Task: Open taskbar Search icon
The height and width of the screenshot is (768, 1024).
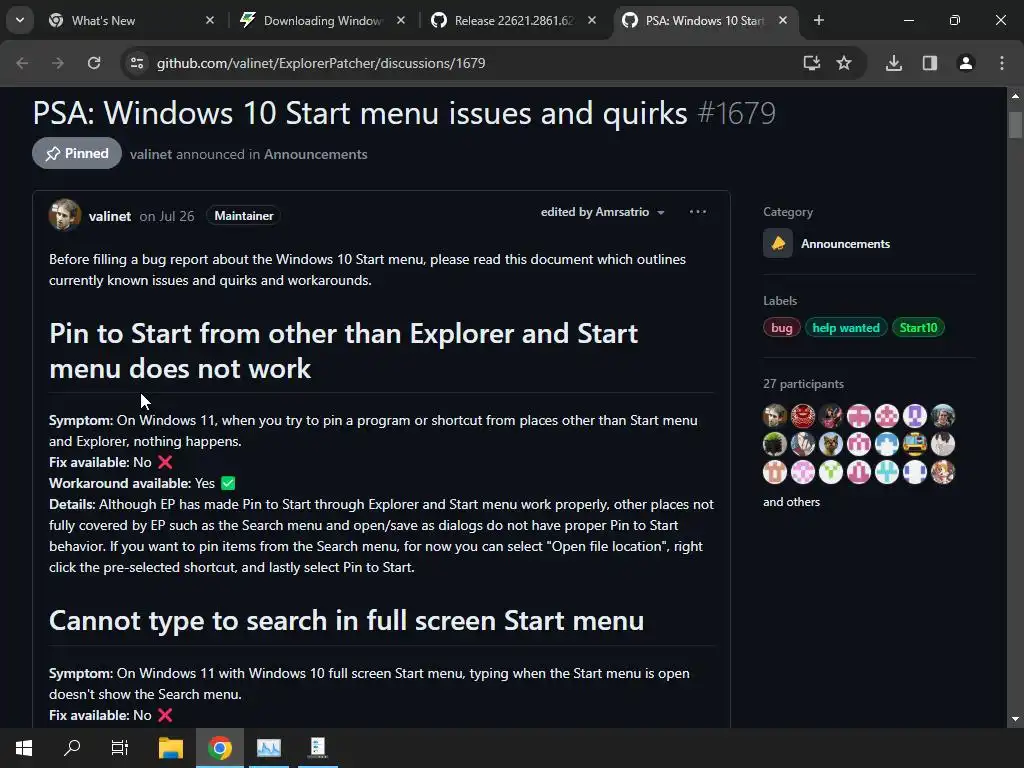Action: 72,748
